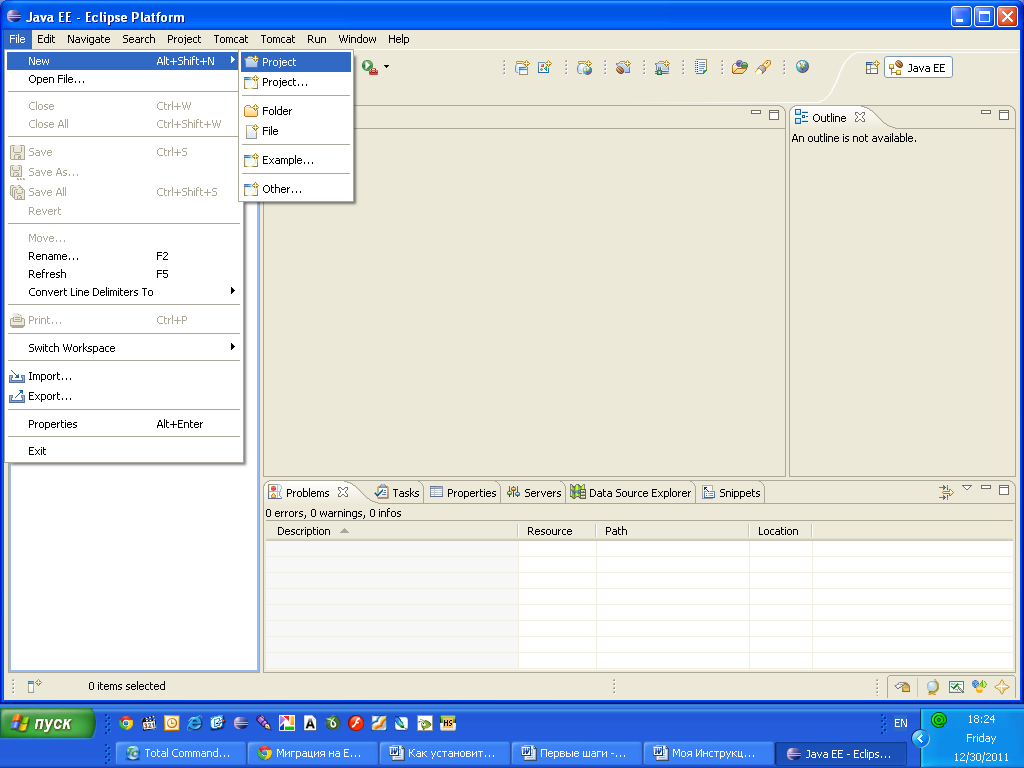Image resolution: width=1024 pixels, height=768 pixels.
Task: Open the Edit menu
Action: (x=46, y=39)
